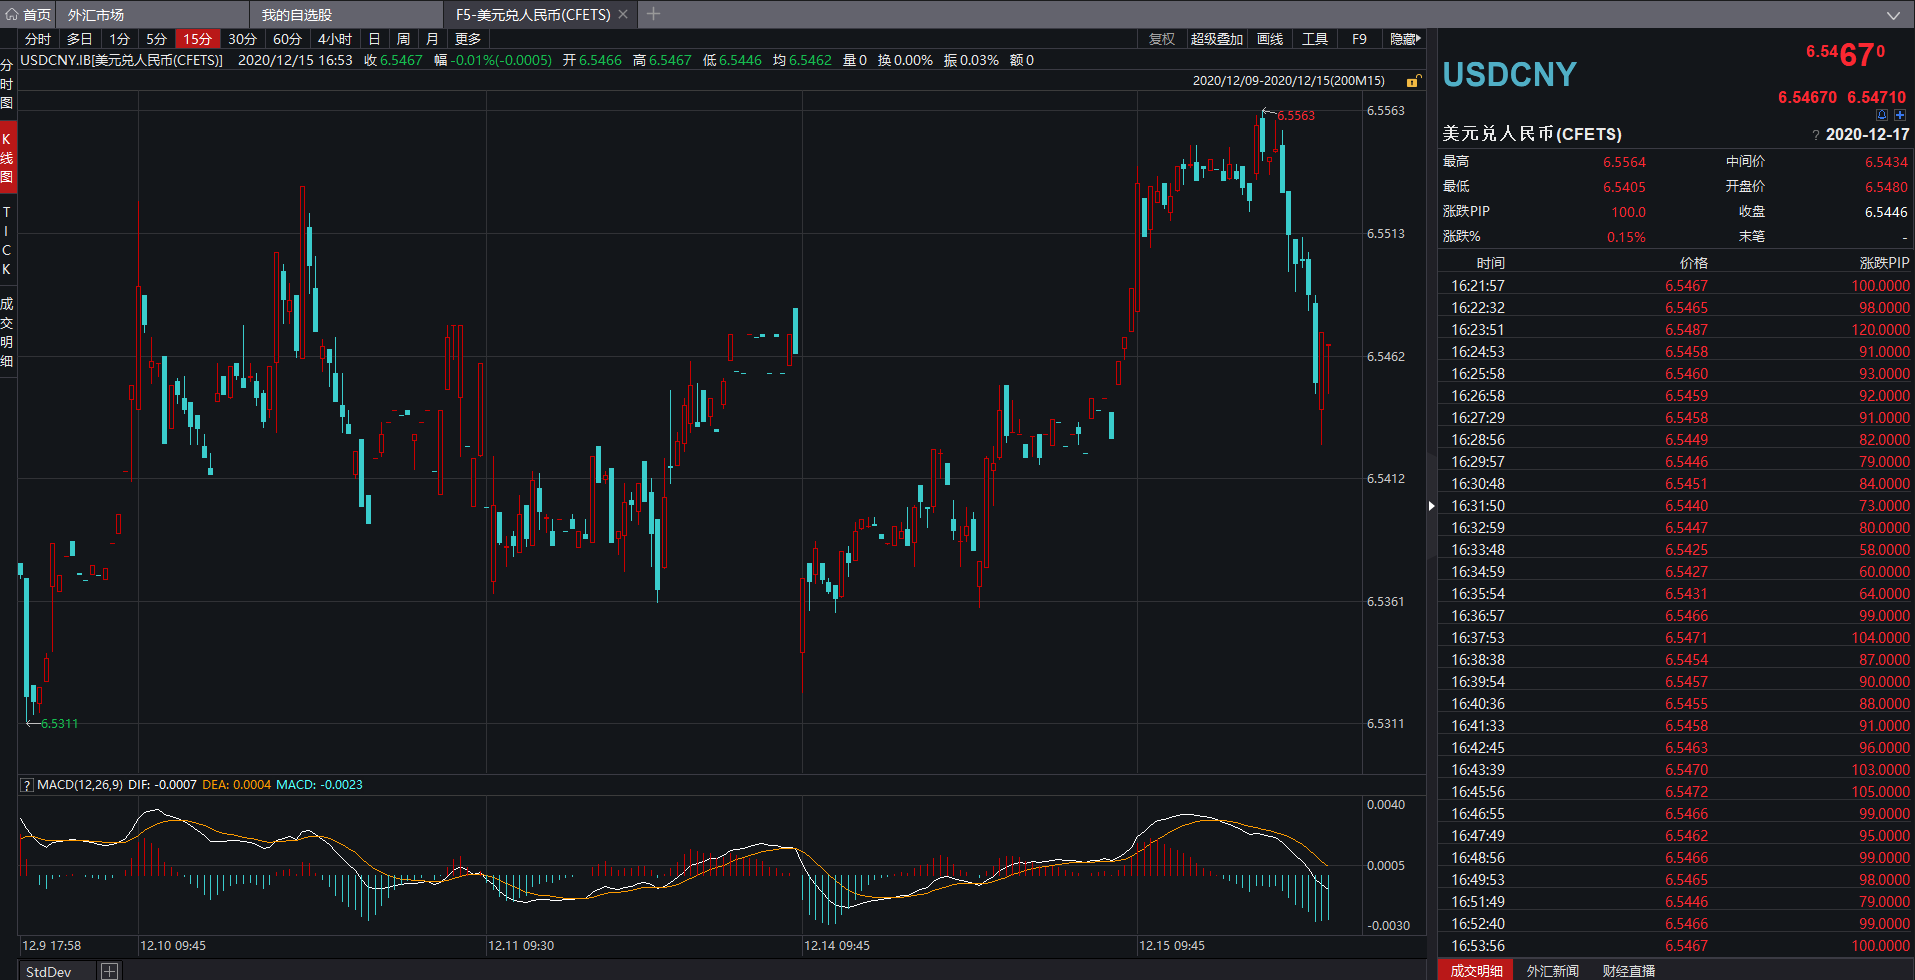Image resolution: width=1915 pixels, height=980 pixels.
Task: Add a new tab with the plus icon
Action: click(x=653, y=14)
